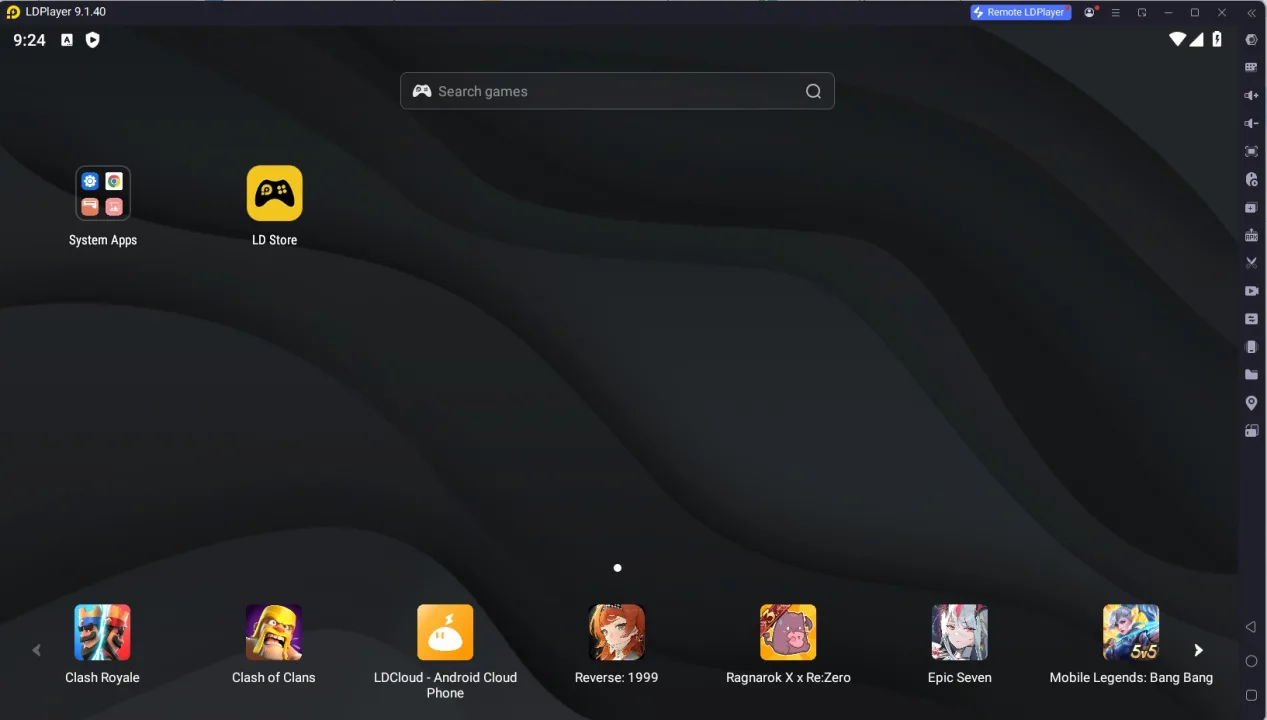
Task: Rotate the screen using sidebar icon
Action: coord(1251,431)
